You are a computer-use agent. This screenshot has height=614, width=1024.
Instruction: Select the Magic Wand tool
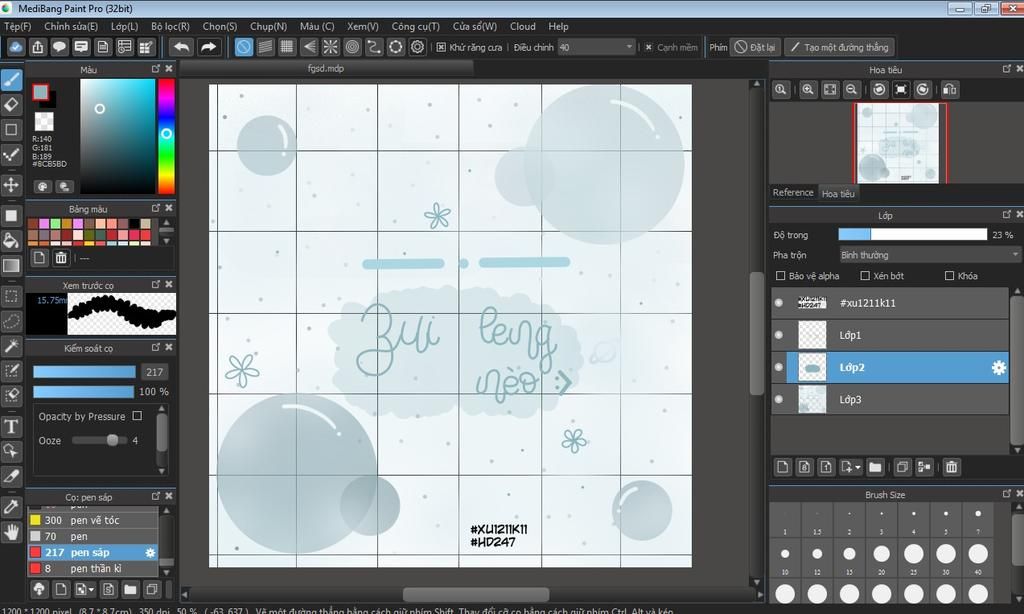click(11, 346)
